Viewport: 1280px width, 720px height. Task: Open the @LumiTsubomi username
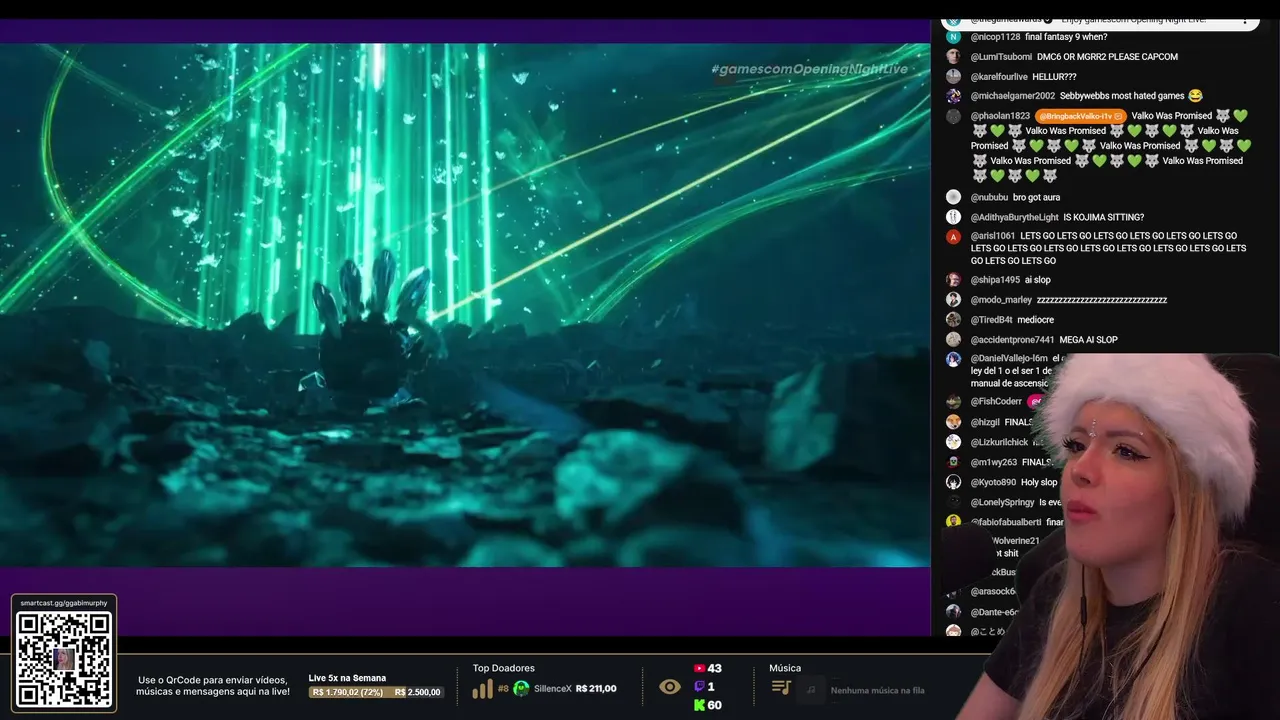click(1001, 57)
